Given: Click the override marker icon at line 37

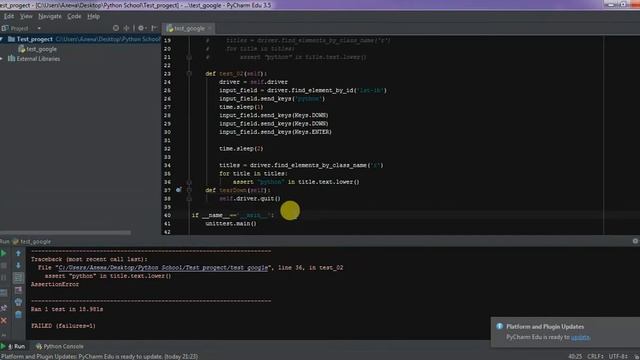Looking at the screenshot, I should coord(178,190).
